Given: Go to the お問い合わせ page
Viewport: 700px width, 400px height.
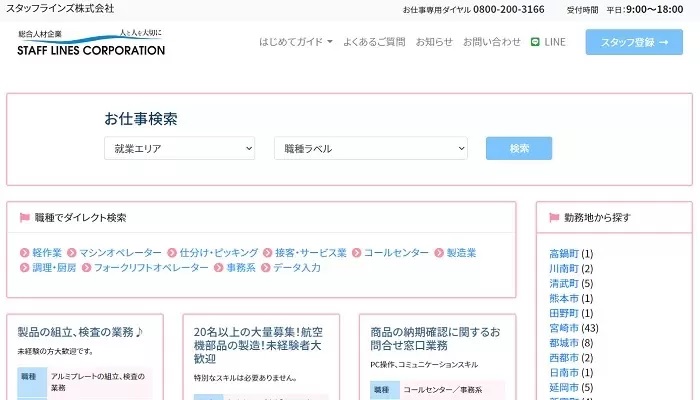Looking at the screenshot, I should coord(491,43).
